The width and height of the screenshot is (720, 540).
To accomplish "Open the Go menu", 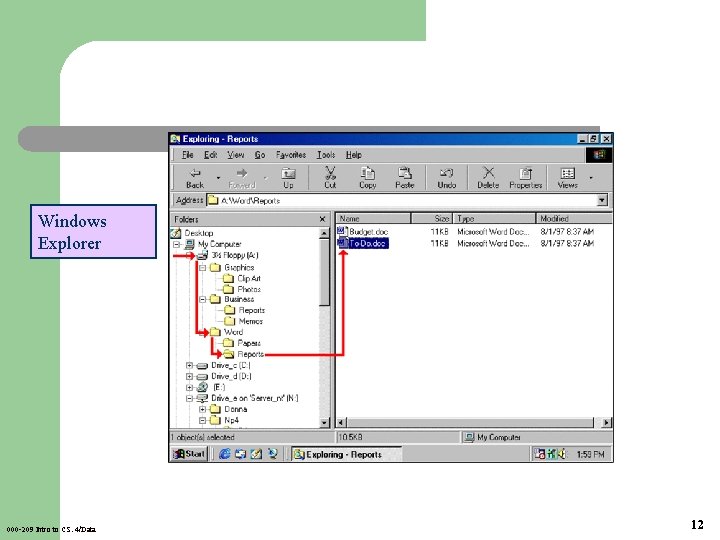I will (x=260, y=155).
